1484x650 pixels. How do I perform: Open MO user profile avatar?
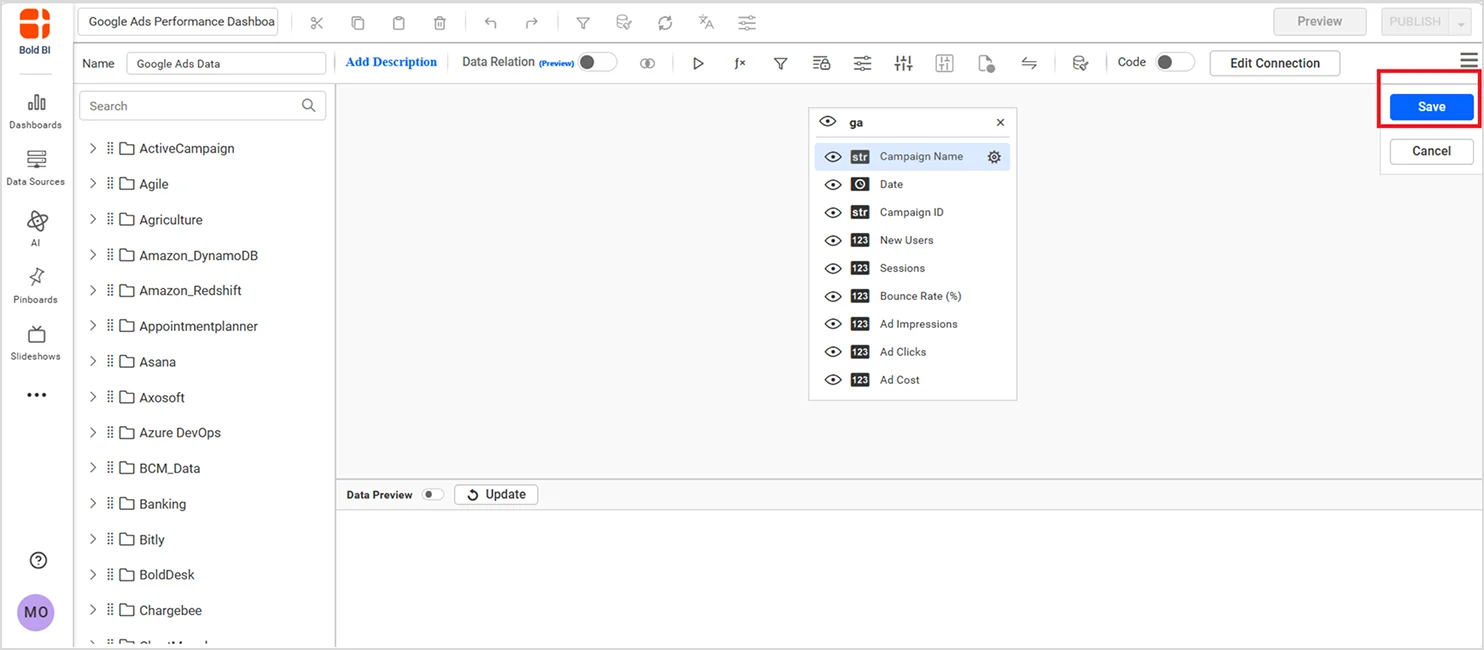(x=36, y=612)
